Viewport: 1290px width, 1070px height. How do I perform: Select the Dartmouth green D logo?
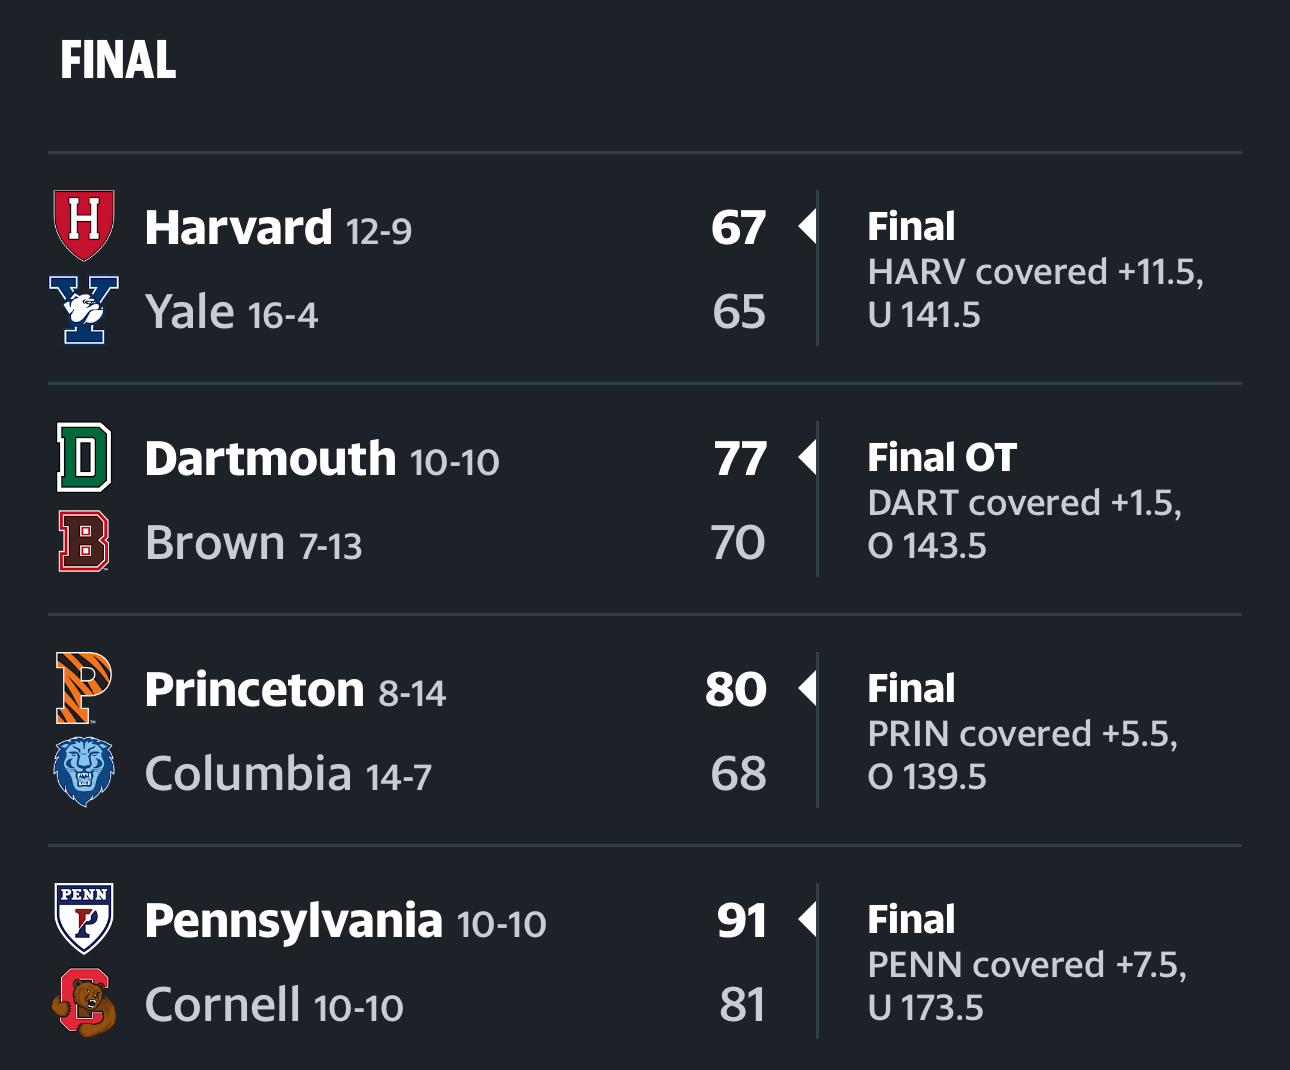84,457
